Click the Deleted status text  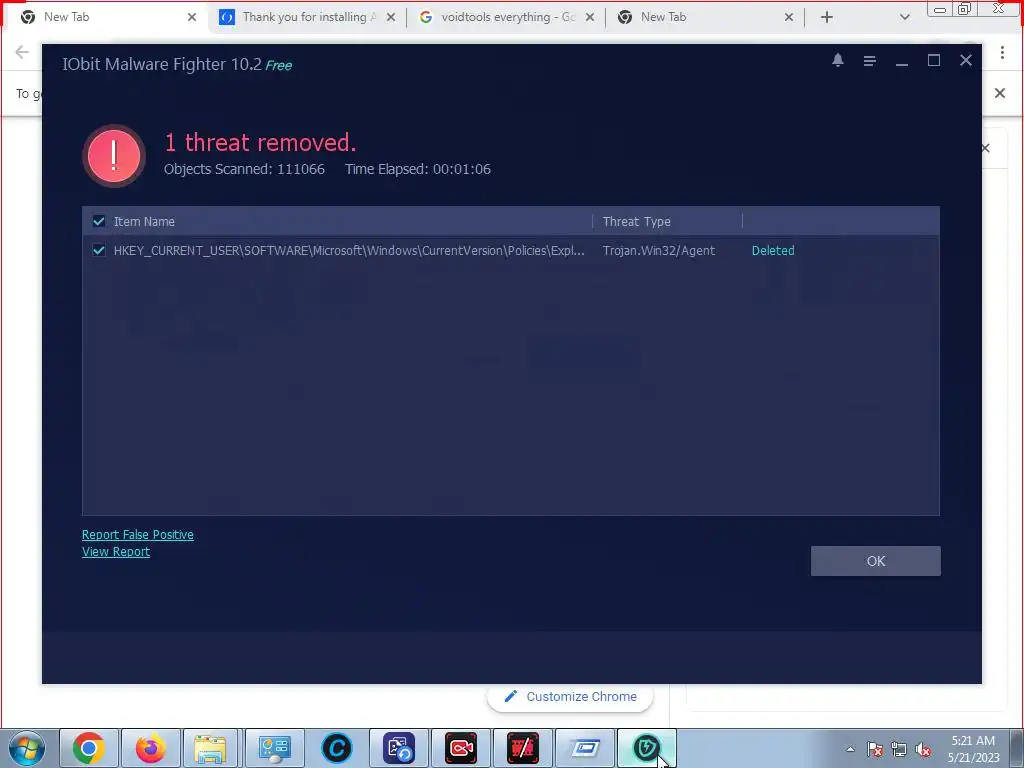click(x=773, y=250)
